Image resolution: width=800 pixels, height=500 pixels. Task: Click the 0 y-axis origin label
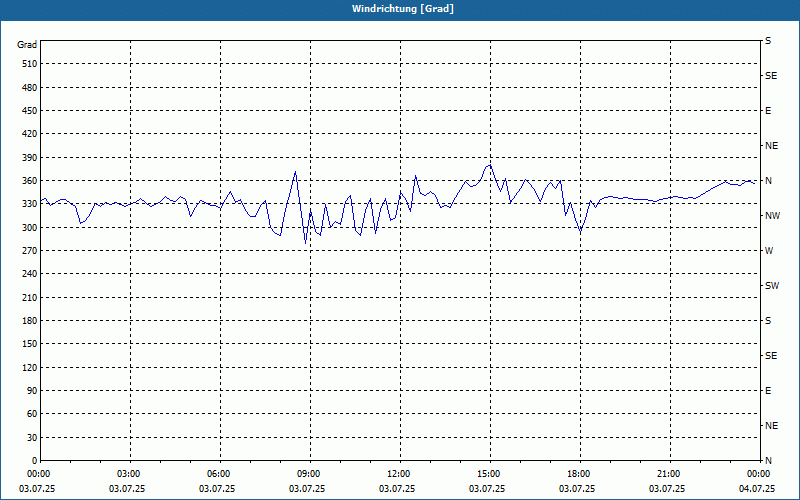coord(35,461)
